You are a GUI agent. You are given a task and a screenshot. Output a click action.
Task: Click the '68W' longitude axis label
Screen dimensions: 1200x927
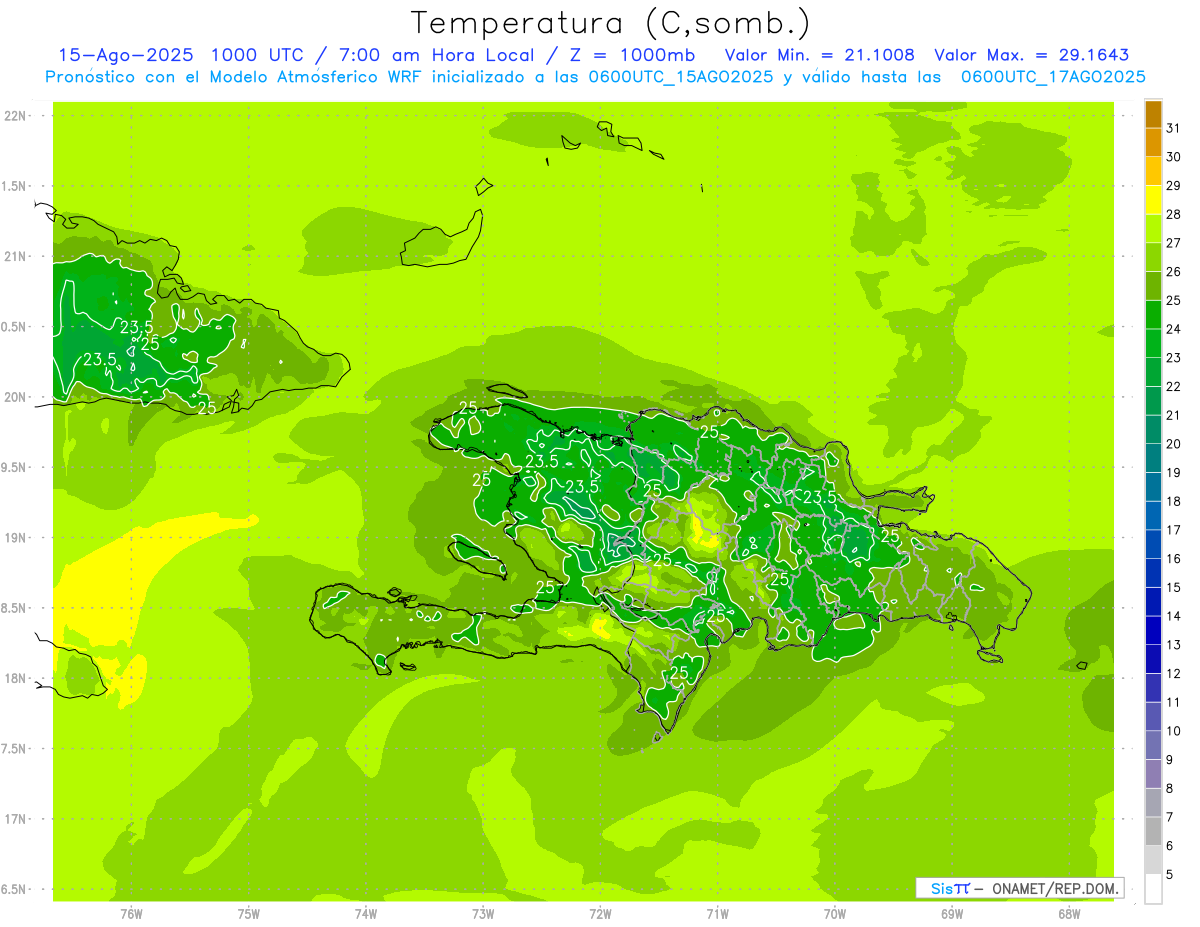pyautogui.click(x=1069, y=913)
